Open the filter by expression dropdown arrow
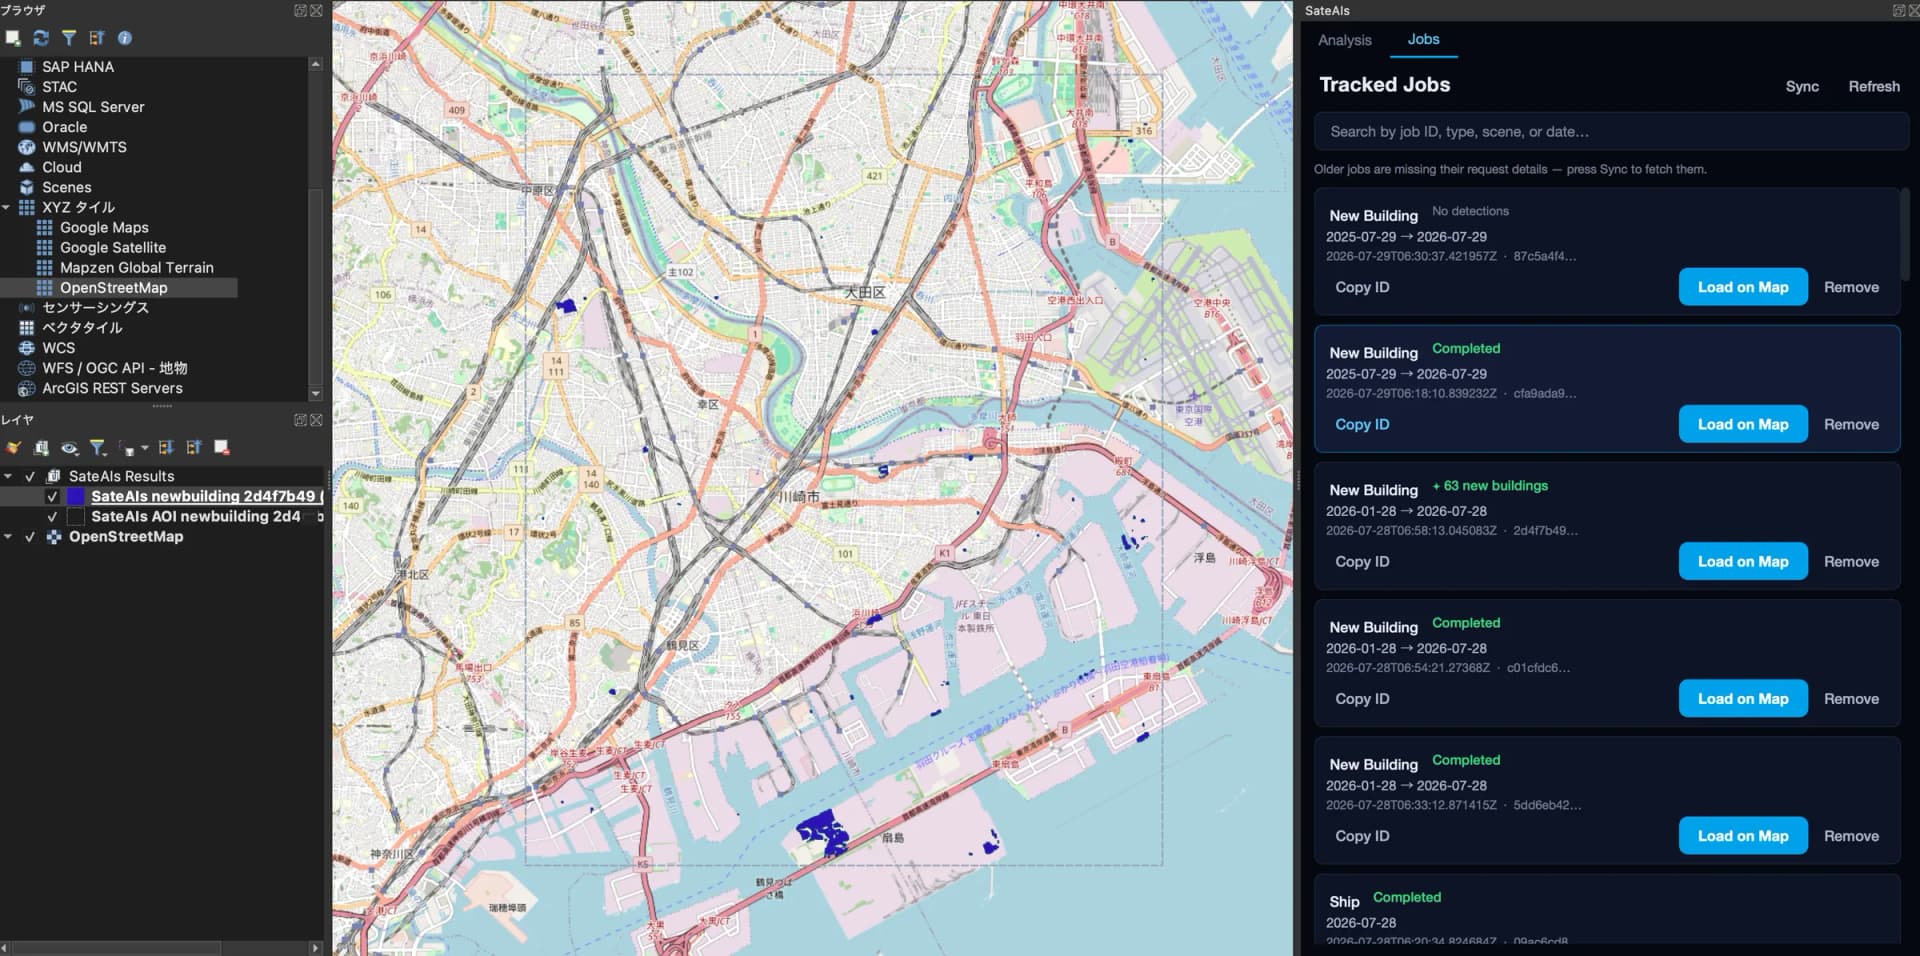The image size is (1920, 956). (x=144, y=449)
